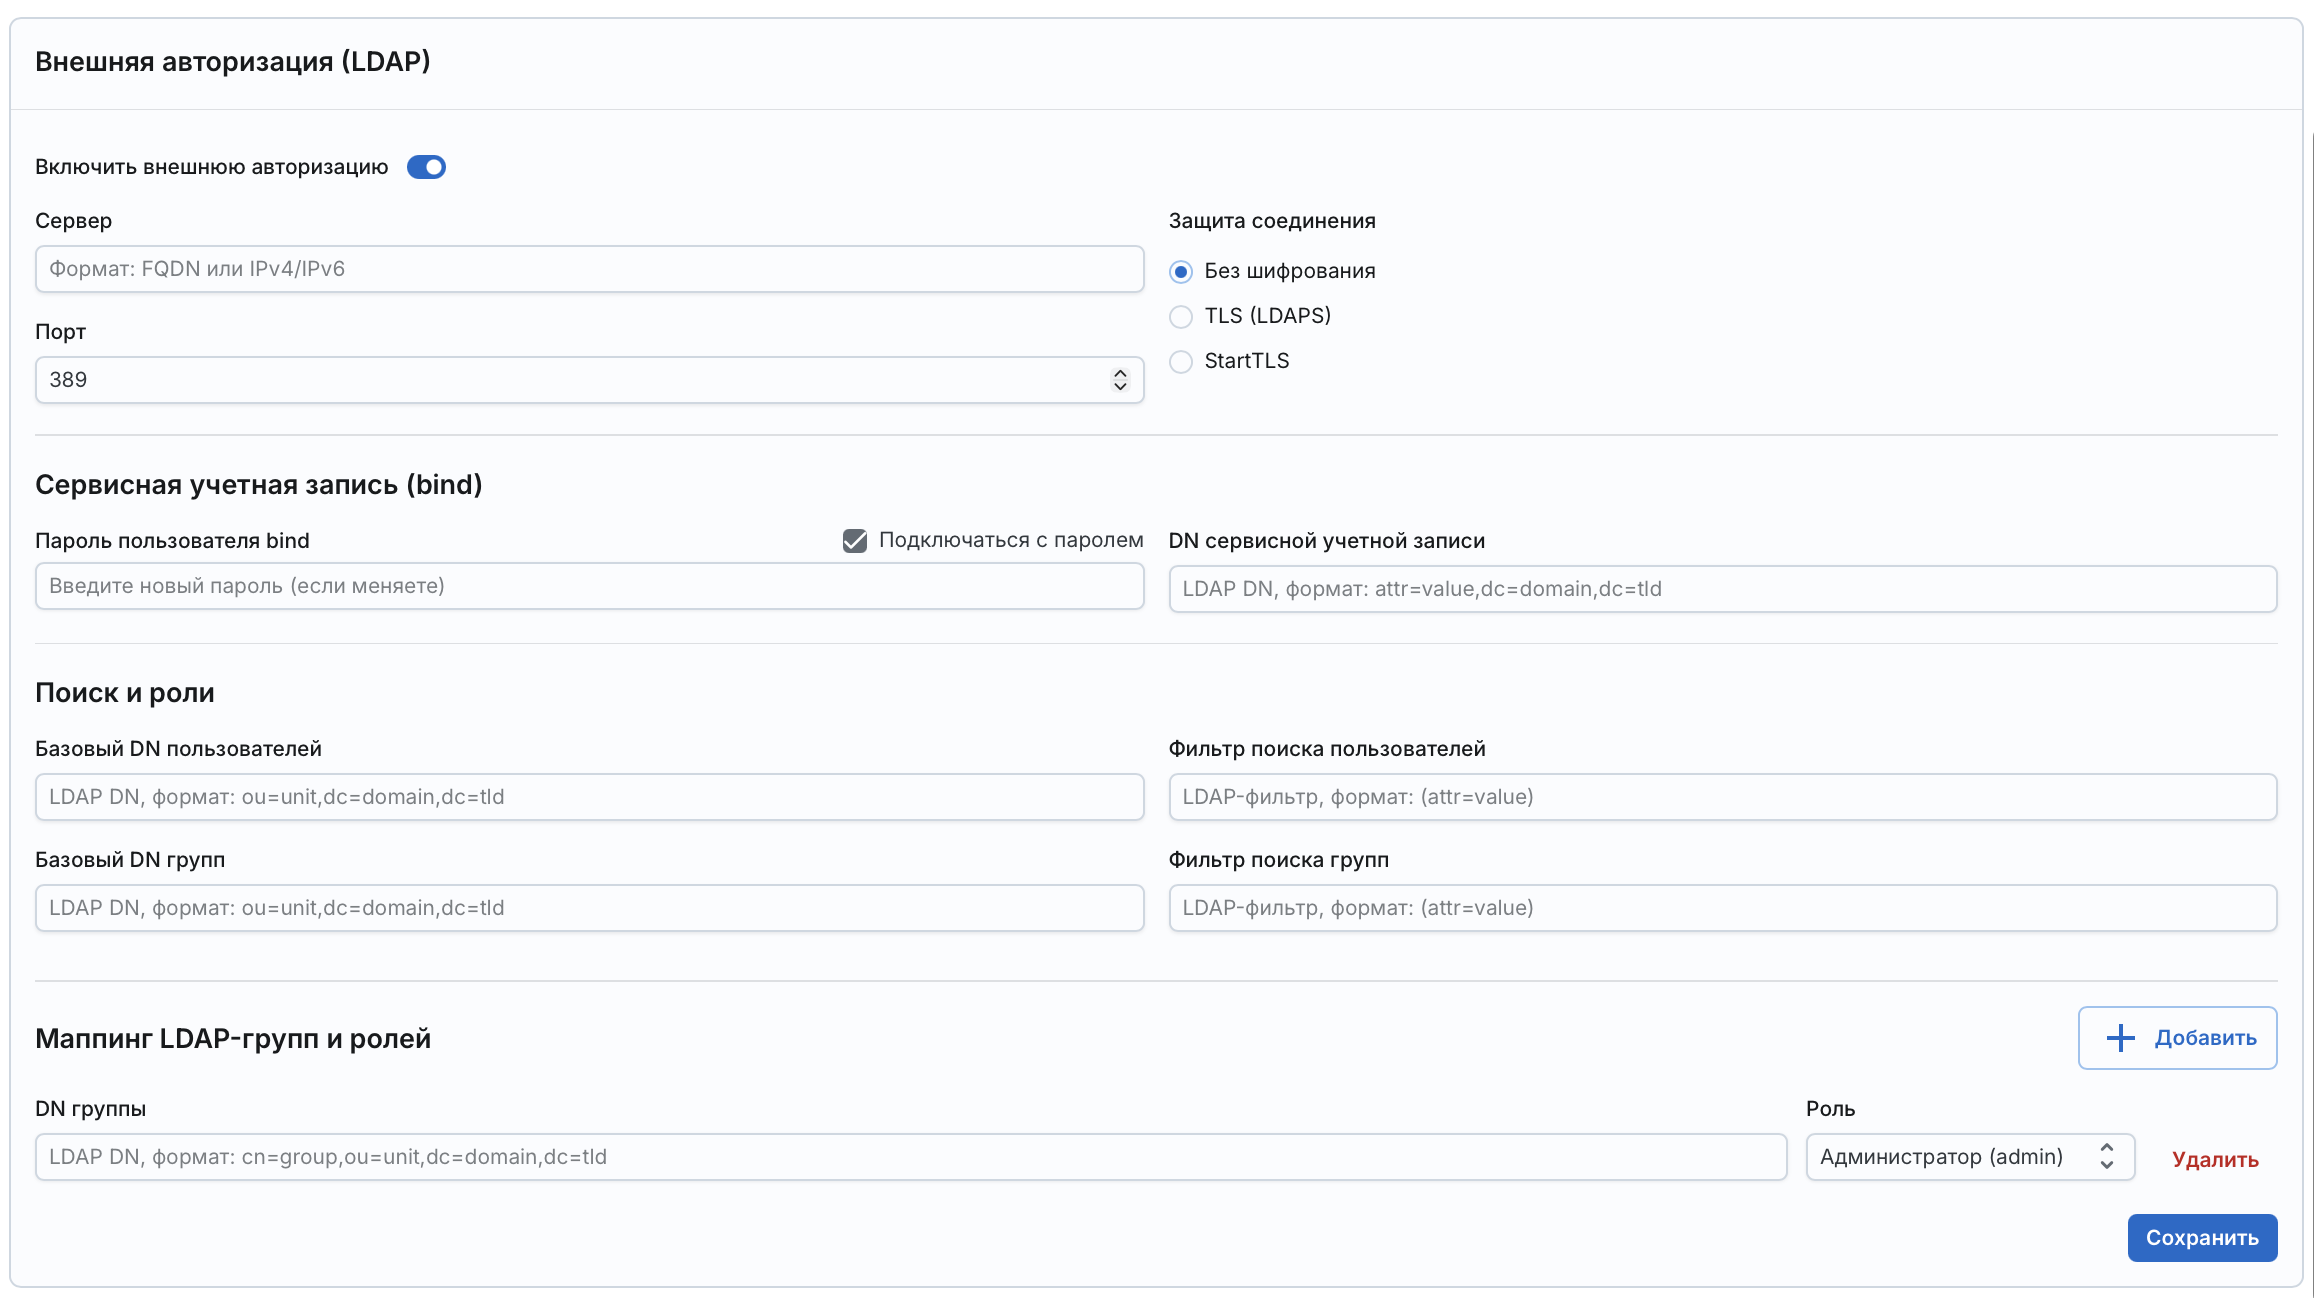Viewport: 2314px width, 1298px height.
Task: Toggle Включить внешнюю авторизацию switch
Action: point(426,167)
